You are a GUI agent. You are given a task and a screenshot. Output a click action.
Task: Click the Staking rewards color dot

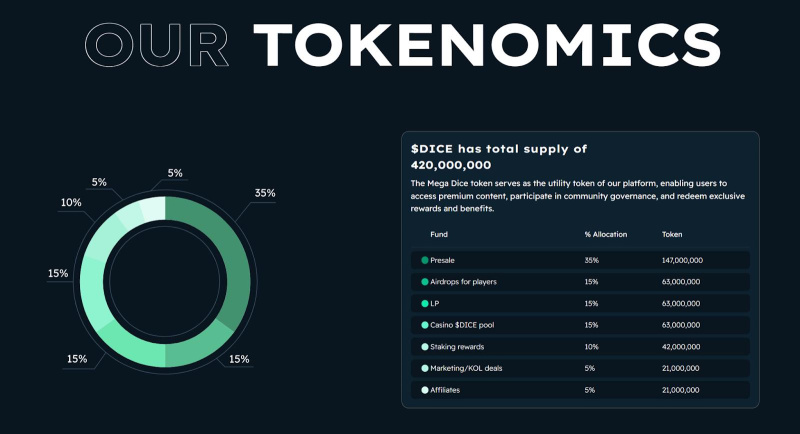[x=425, y=347]
